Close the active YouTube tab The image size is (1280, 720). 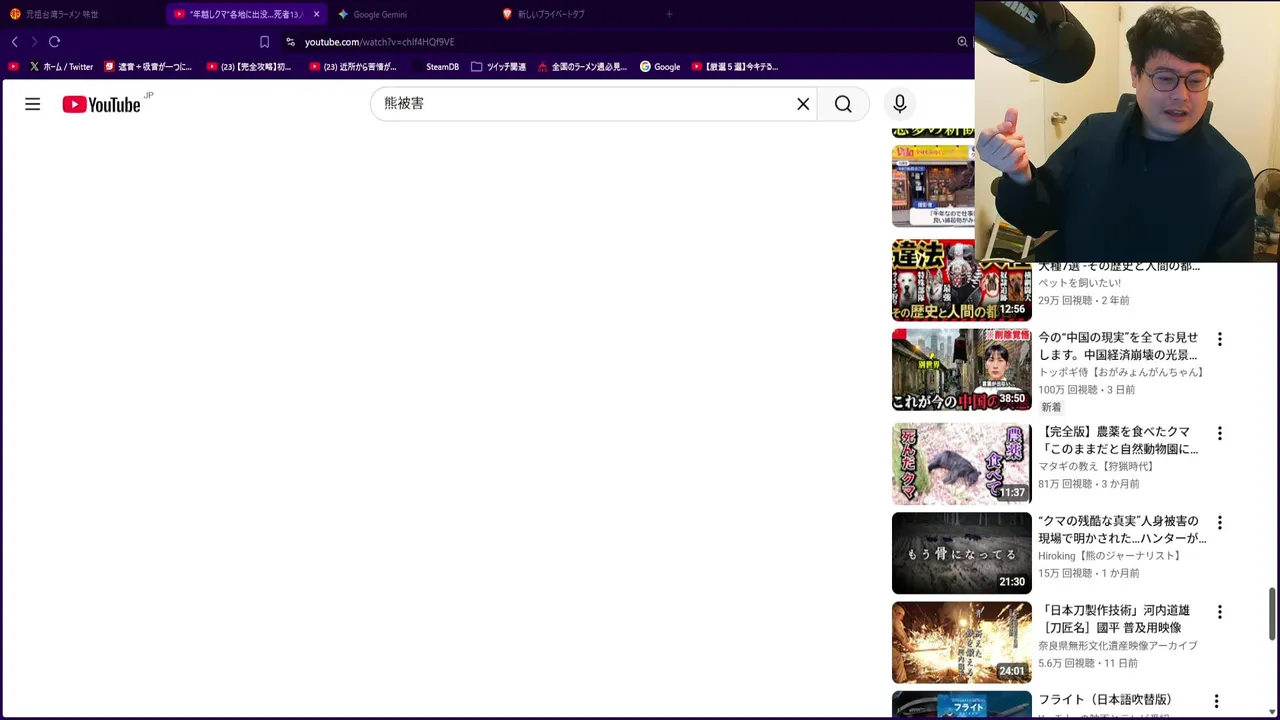click(316, 14)
